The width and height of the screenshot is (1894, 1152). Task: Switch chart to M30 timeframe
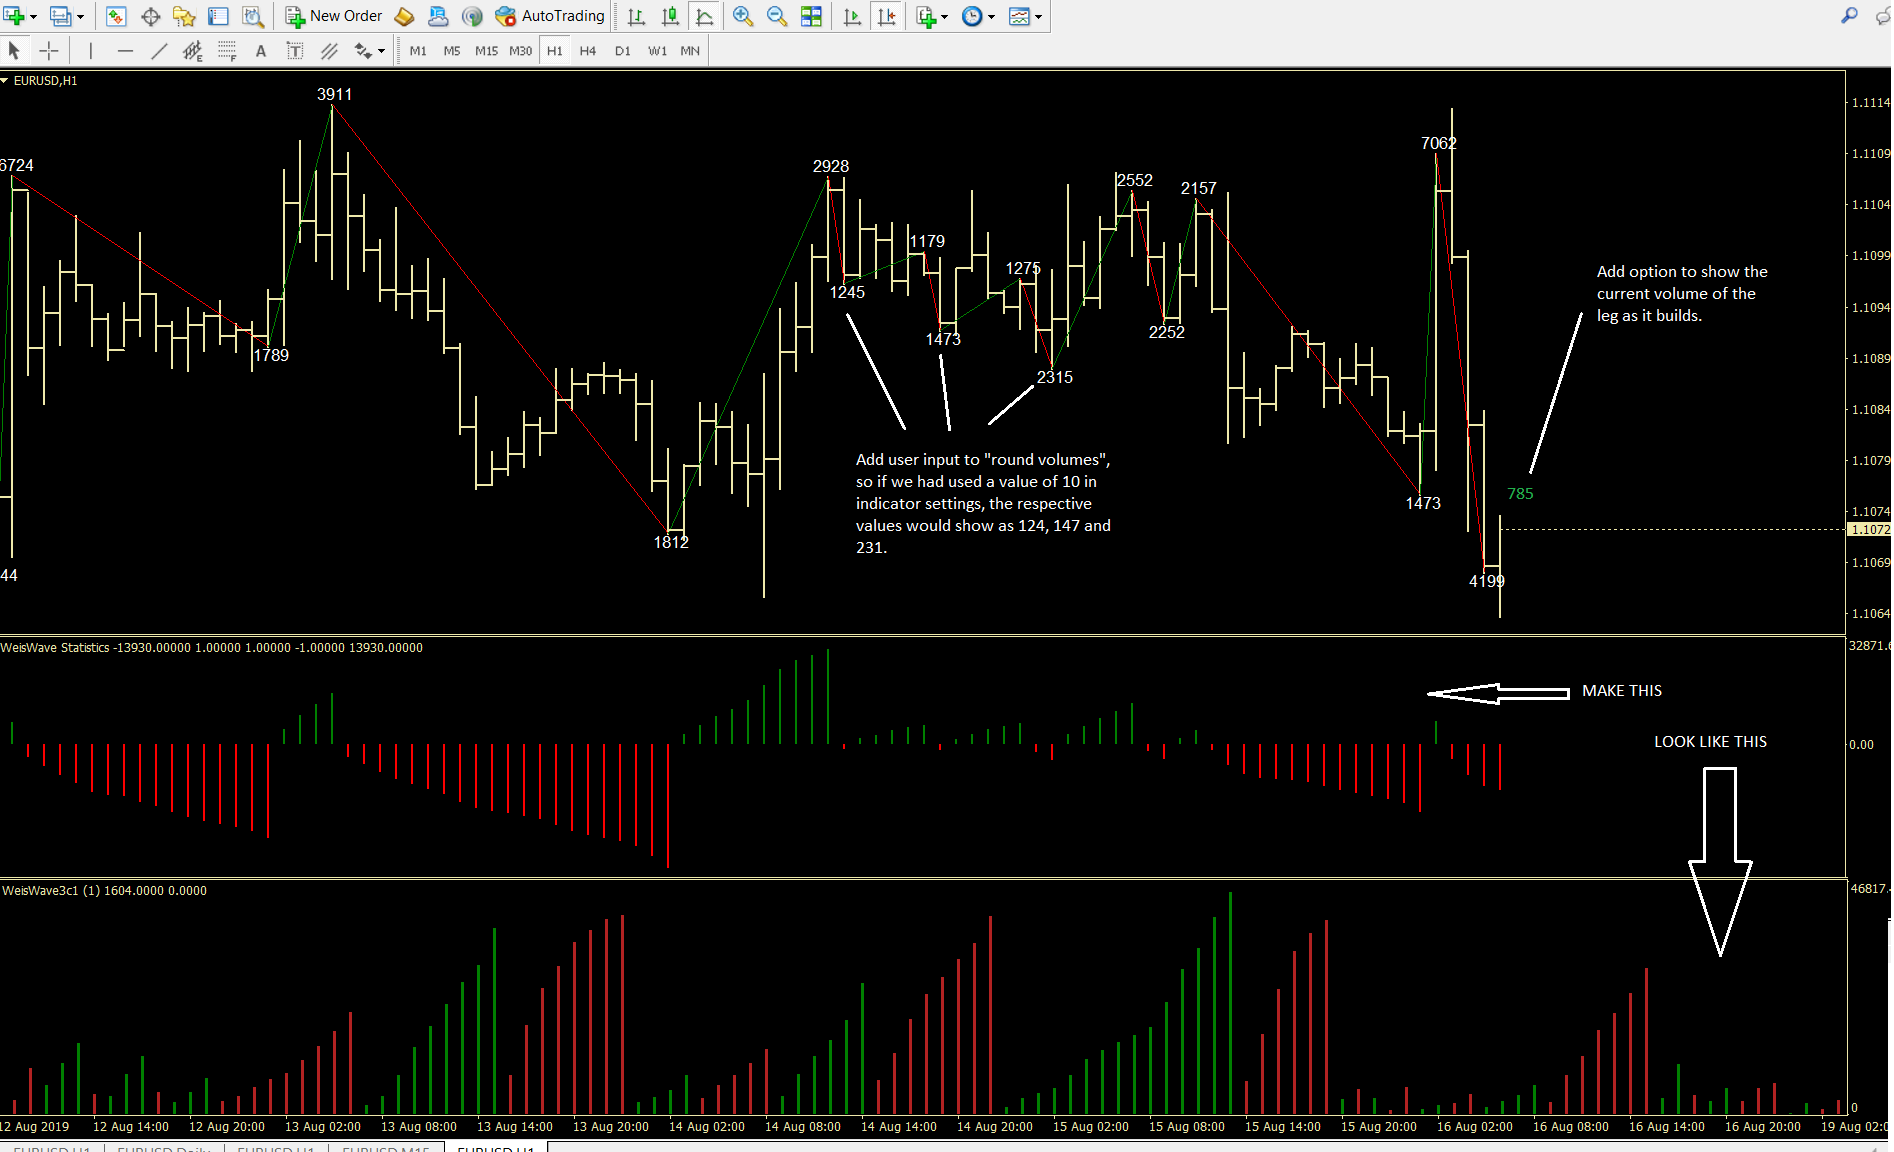(x=520, y=50)
